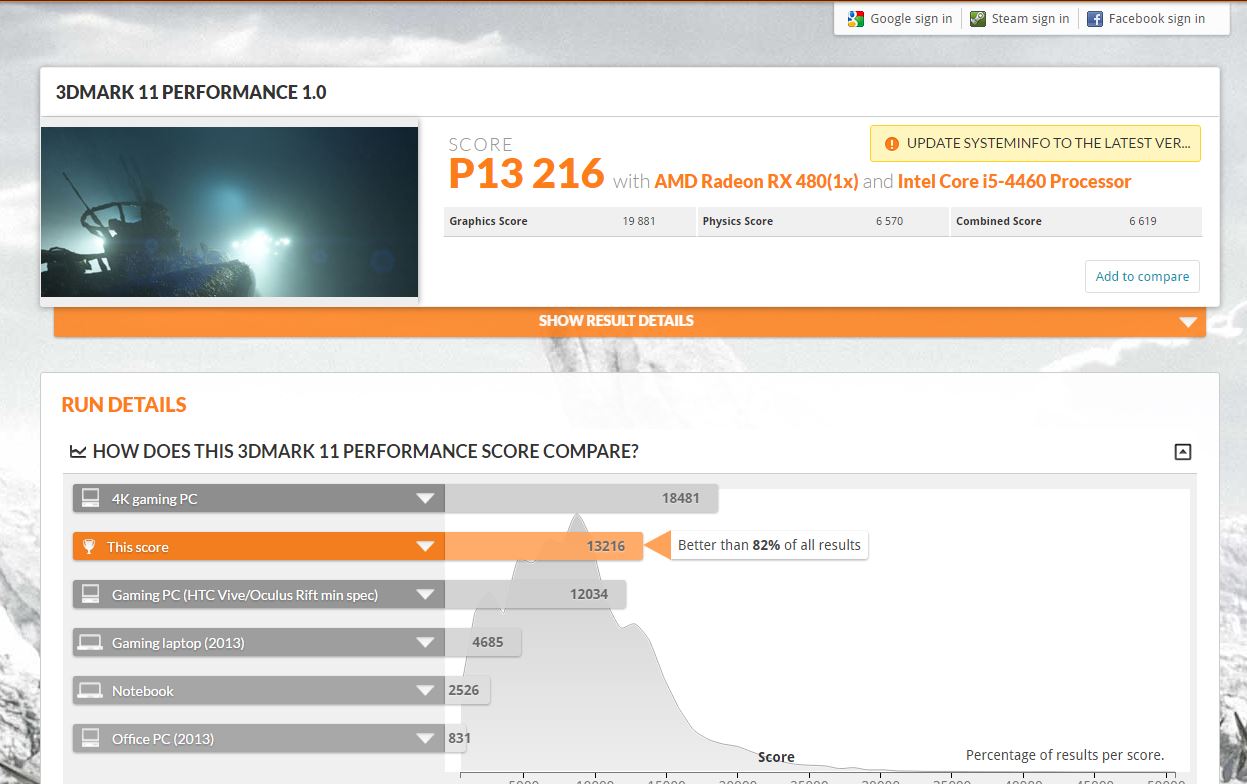Click the monitor icon on Office PC (2013) row

[x=90, y=738]
